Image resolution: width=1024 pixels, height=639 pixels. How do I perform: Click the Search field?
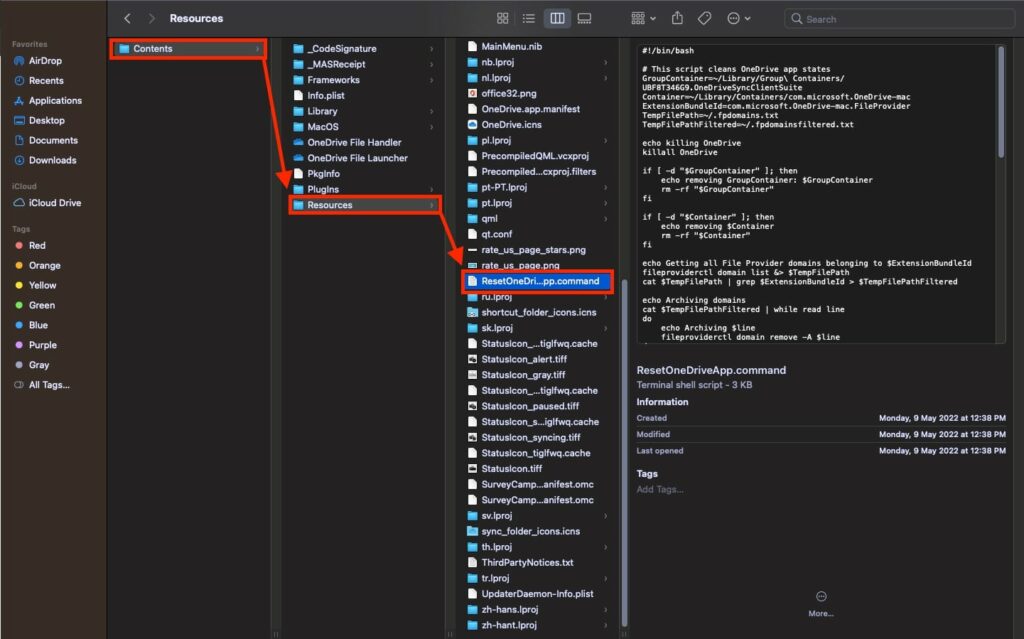tap(900, 18)
